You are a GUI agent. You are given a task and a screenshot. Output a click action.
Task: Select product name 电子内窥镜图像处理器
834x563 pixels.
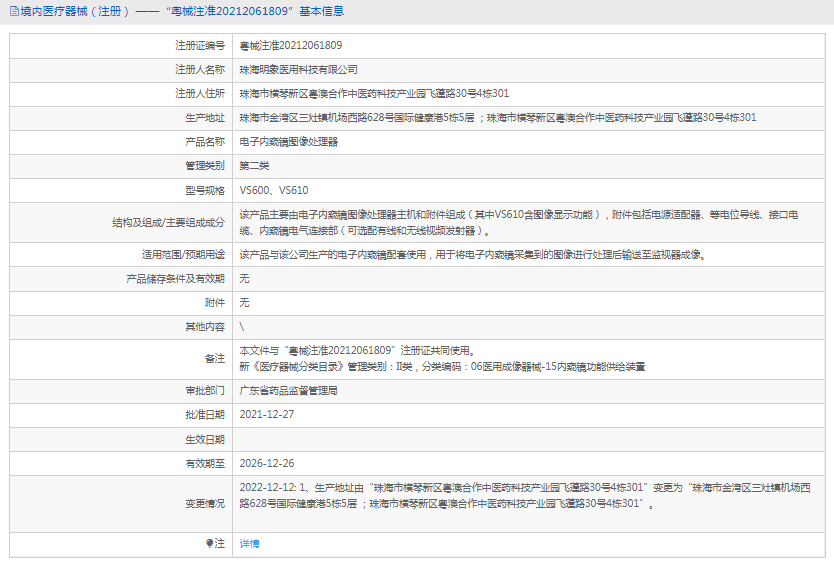[289, 142]
